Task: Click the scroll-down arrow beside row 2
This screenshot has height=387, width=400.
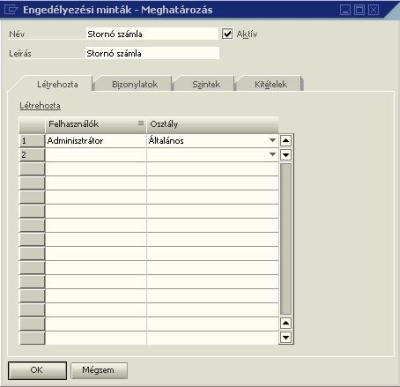Action: click(x=286, y=155)
